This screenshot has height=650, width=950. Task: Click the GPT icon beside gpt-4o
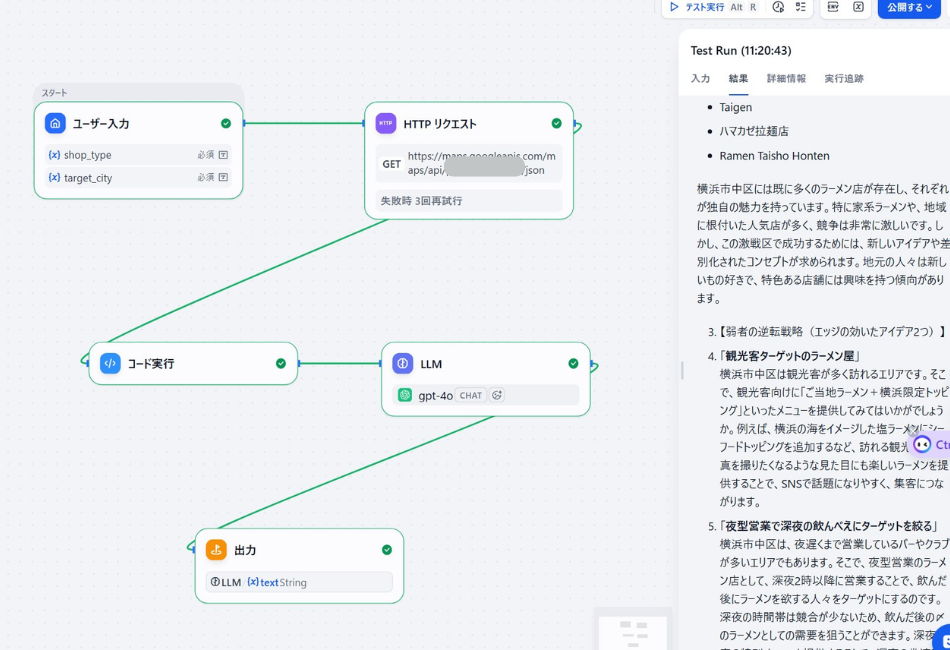pos(403,395)
